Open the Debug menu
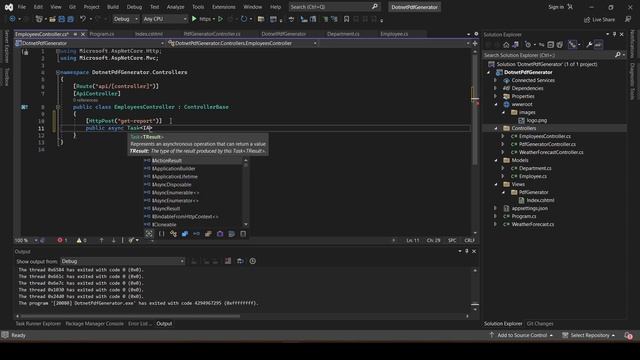This screenshot has height=360, width=640. pos(134,7)
